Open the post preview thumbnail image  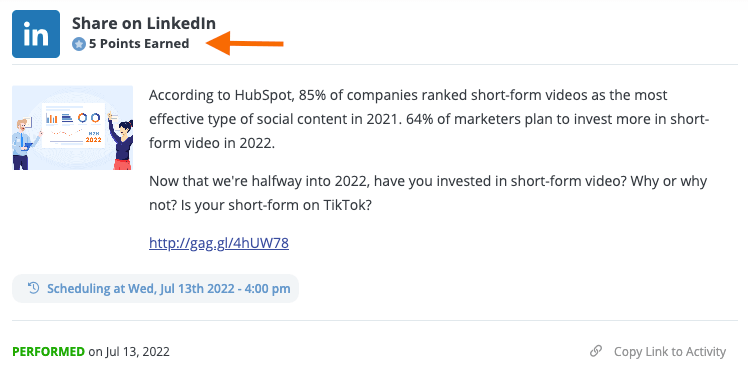click(73, 128)
